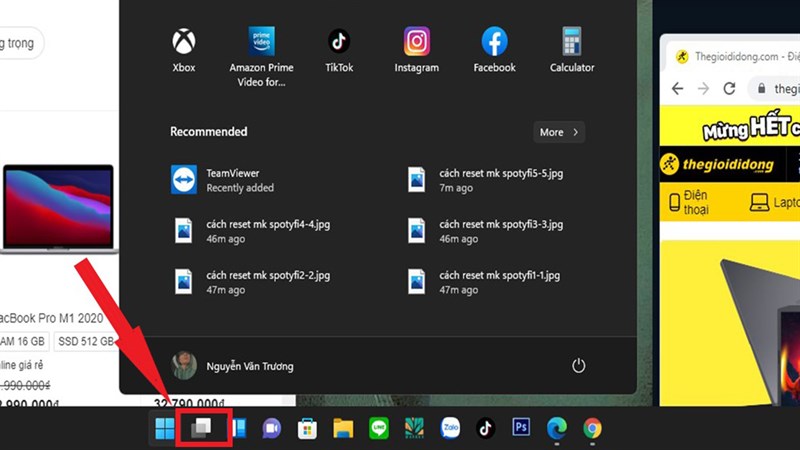
Task: Reload the page in Chrome window
Action: pos(729,89)
